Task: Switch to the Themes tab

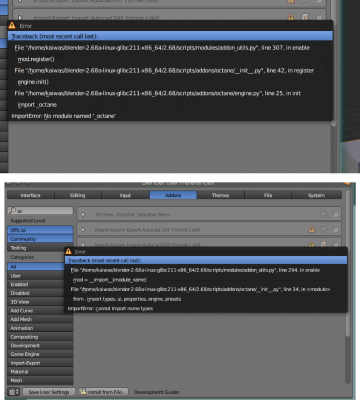Action: point(220,195)
